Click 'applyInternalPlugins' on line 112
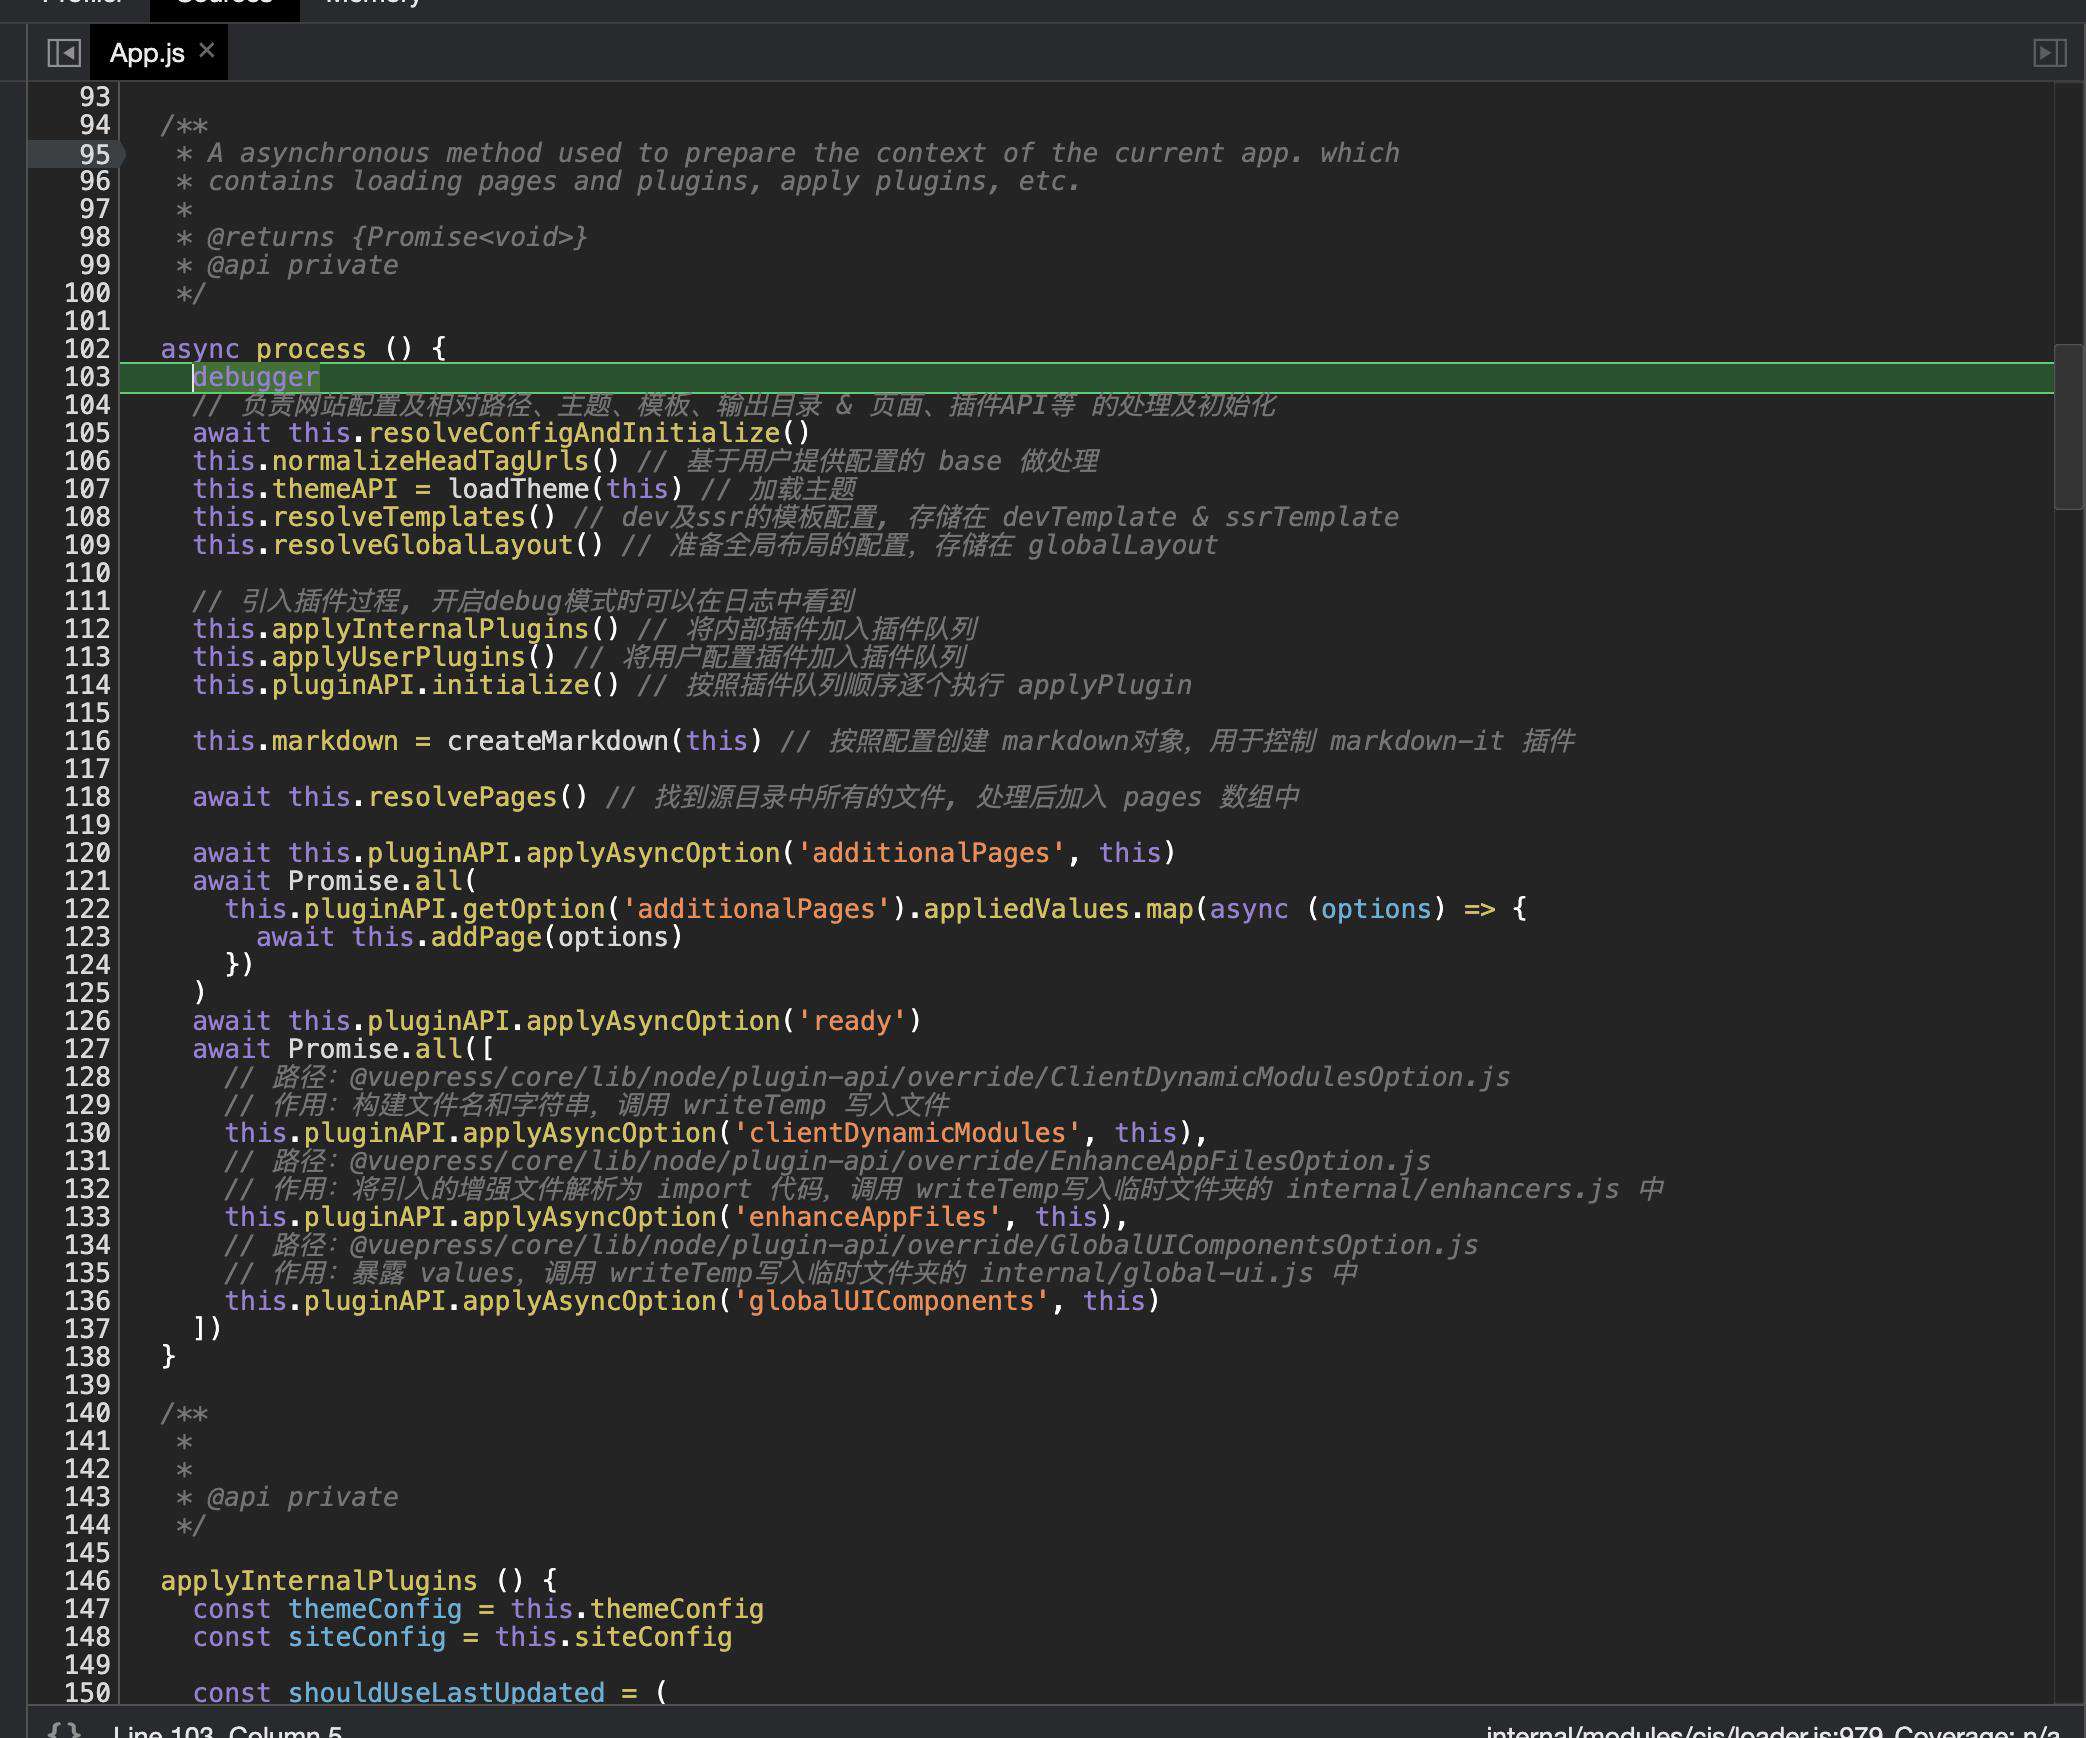Image resolution: width=2086 pixels, height=1738 pixels. 431,629
